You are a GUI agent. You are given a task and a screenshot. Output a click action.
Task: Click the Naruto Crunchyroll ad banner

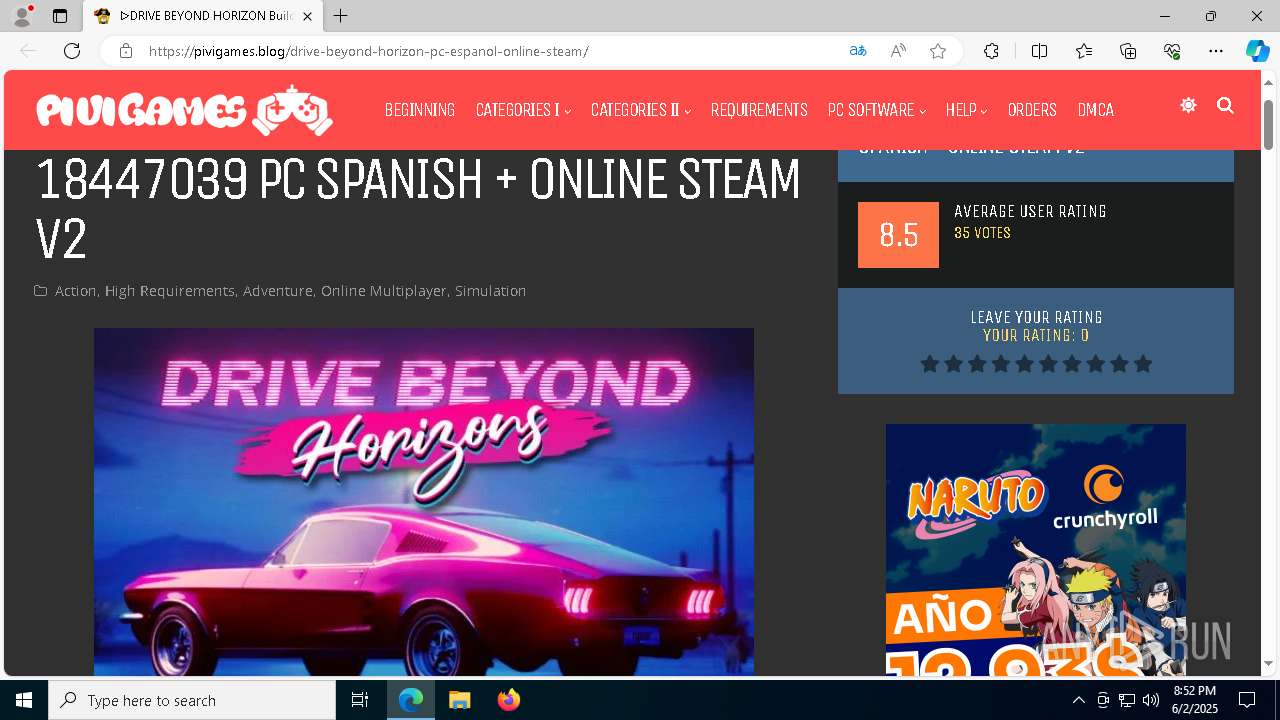(1036, 550)
